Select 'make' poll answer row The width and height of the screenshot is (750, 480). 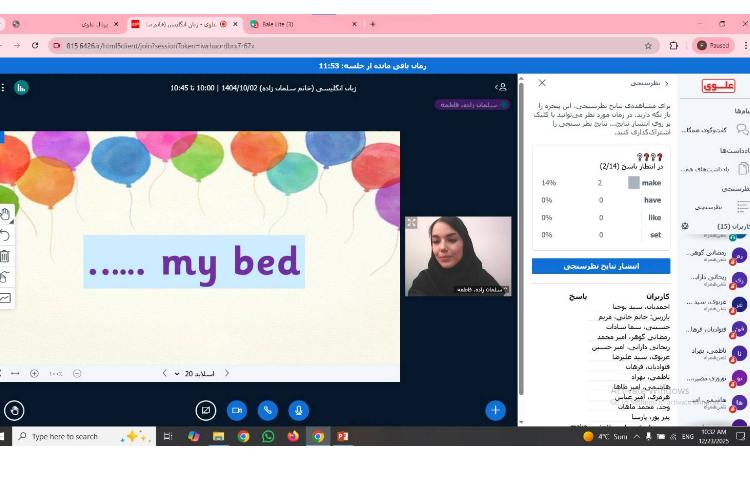(601, 183)
